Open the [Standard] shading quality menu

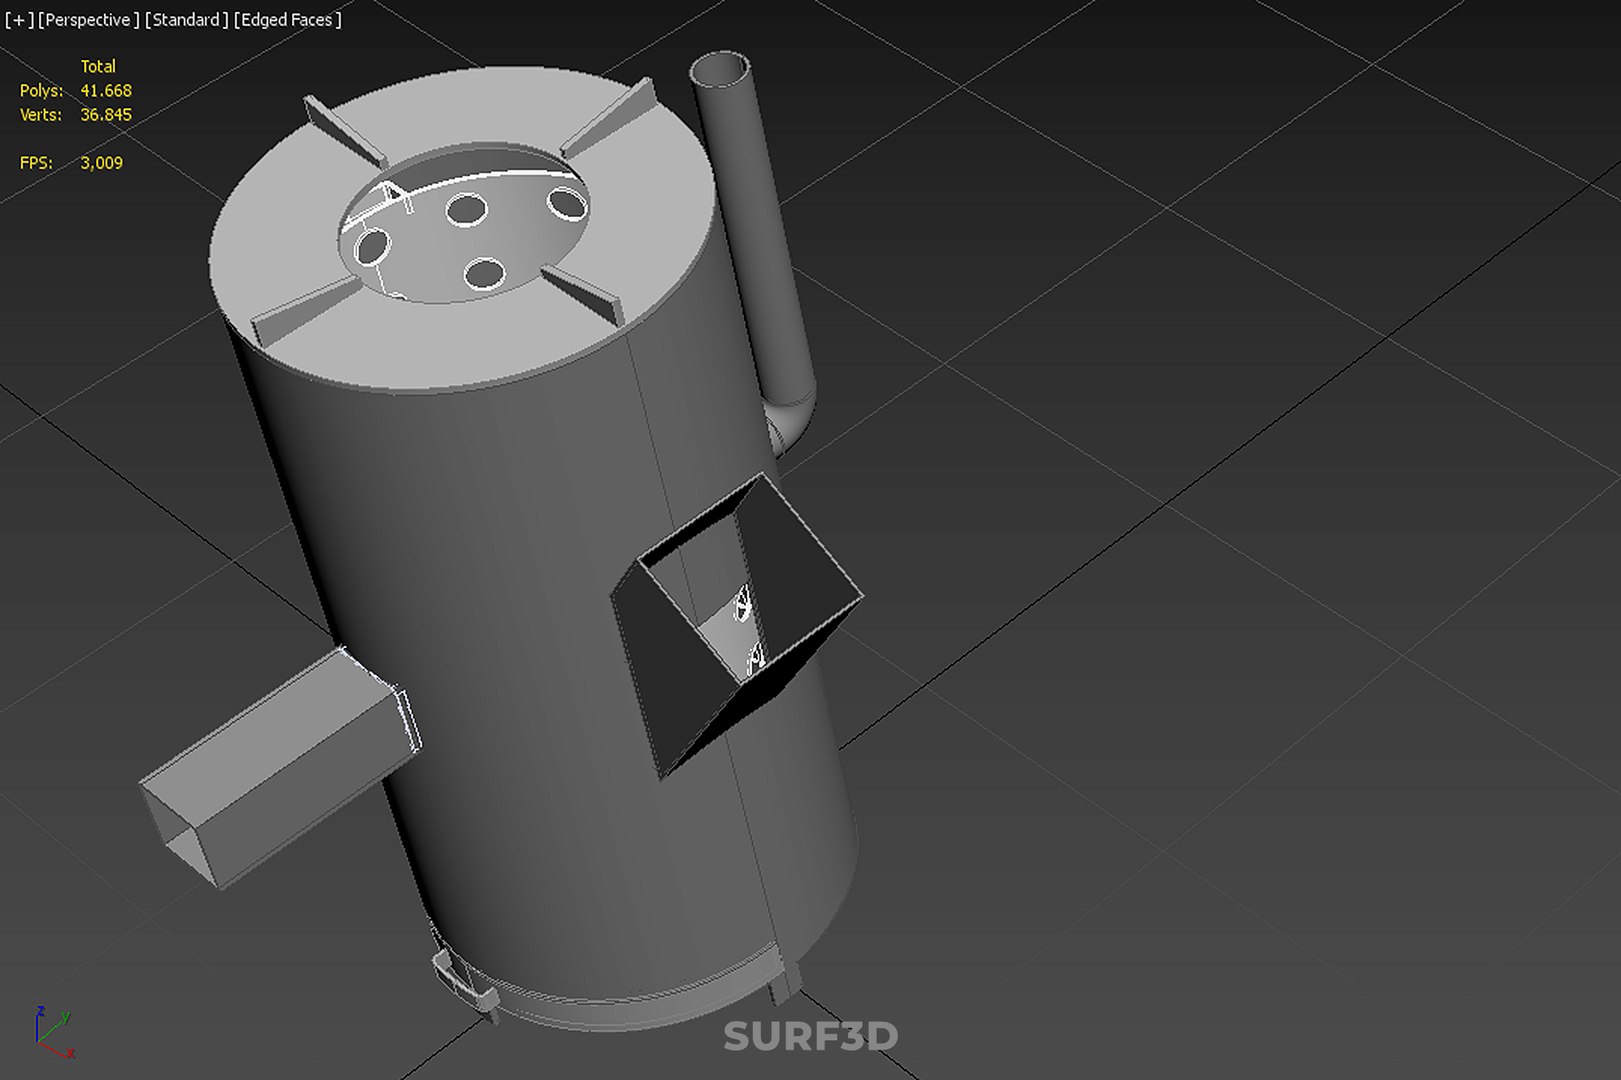pos(186,20)
